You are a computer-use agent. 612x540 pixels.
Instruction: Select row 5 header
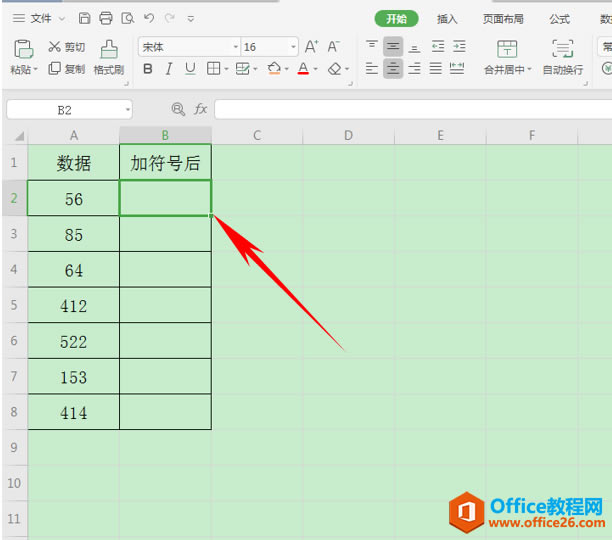[14, 305]
